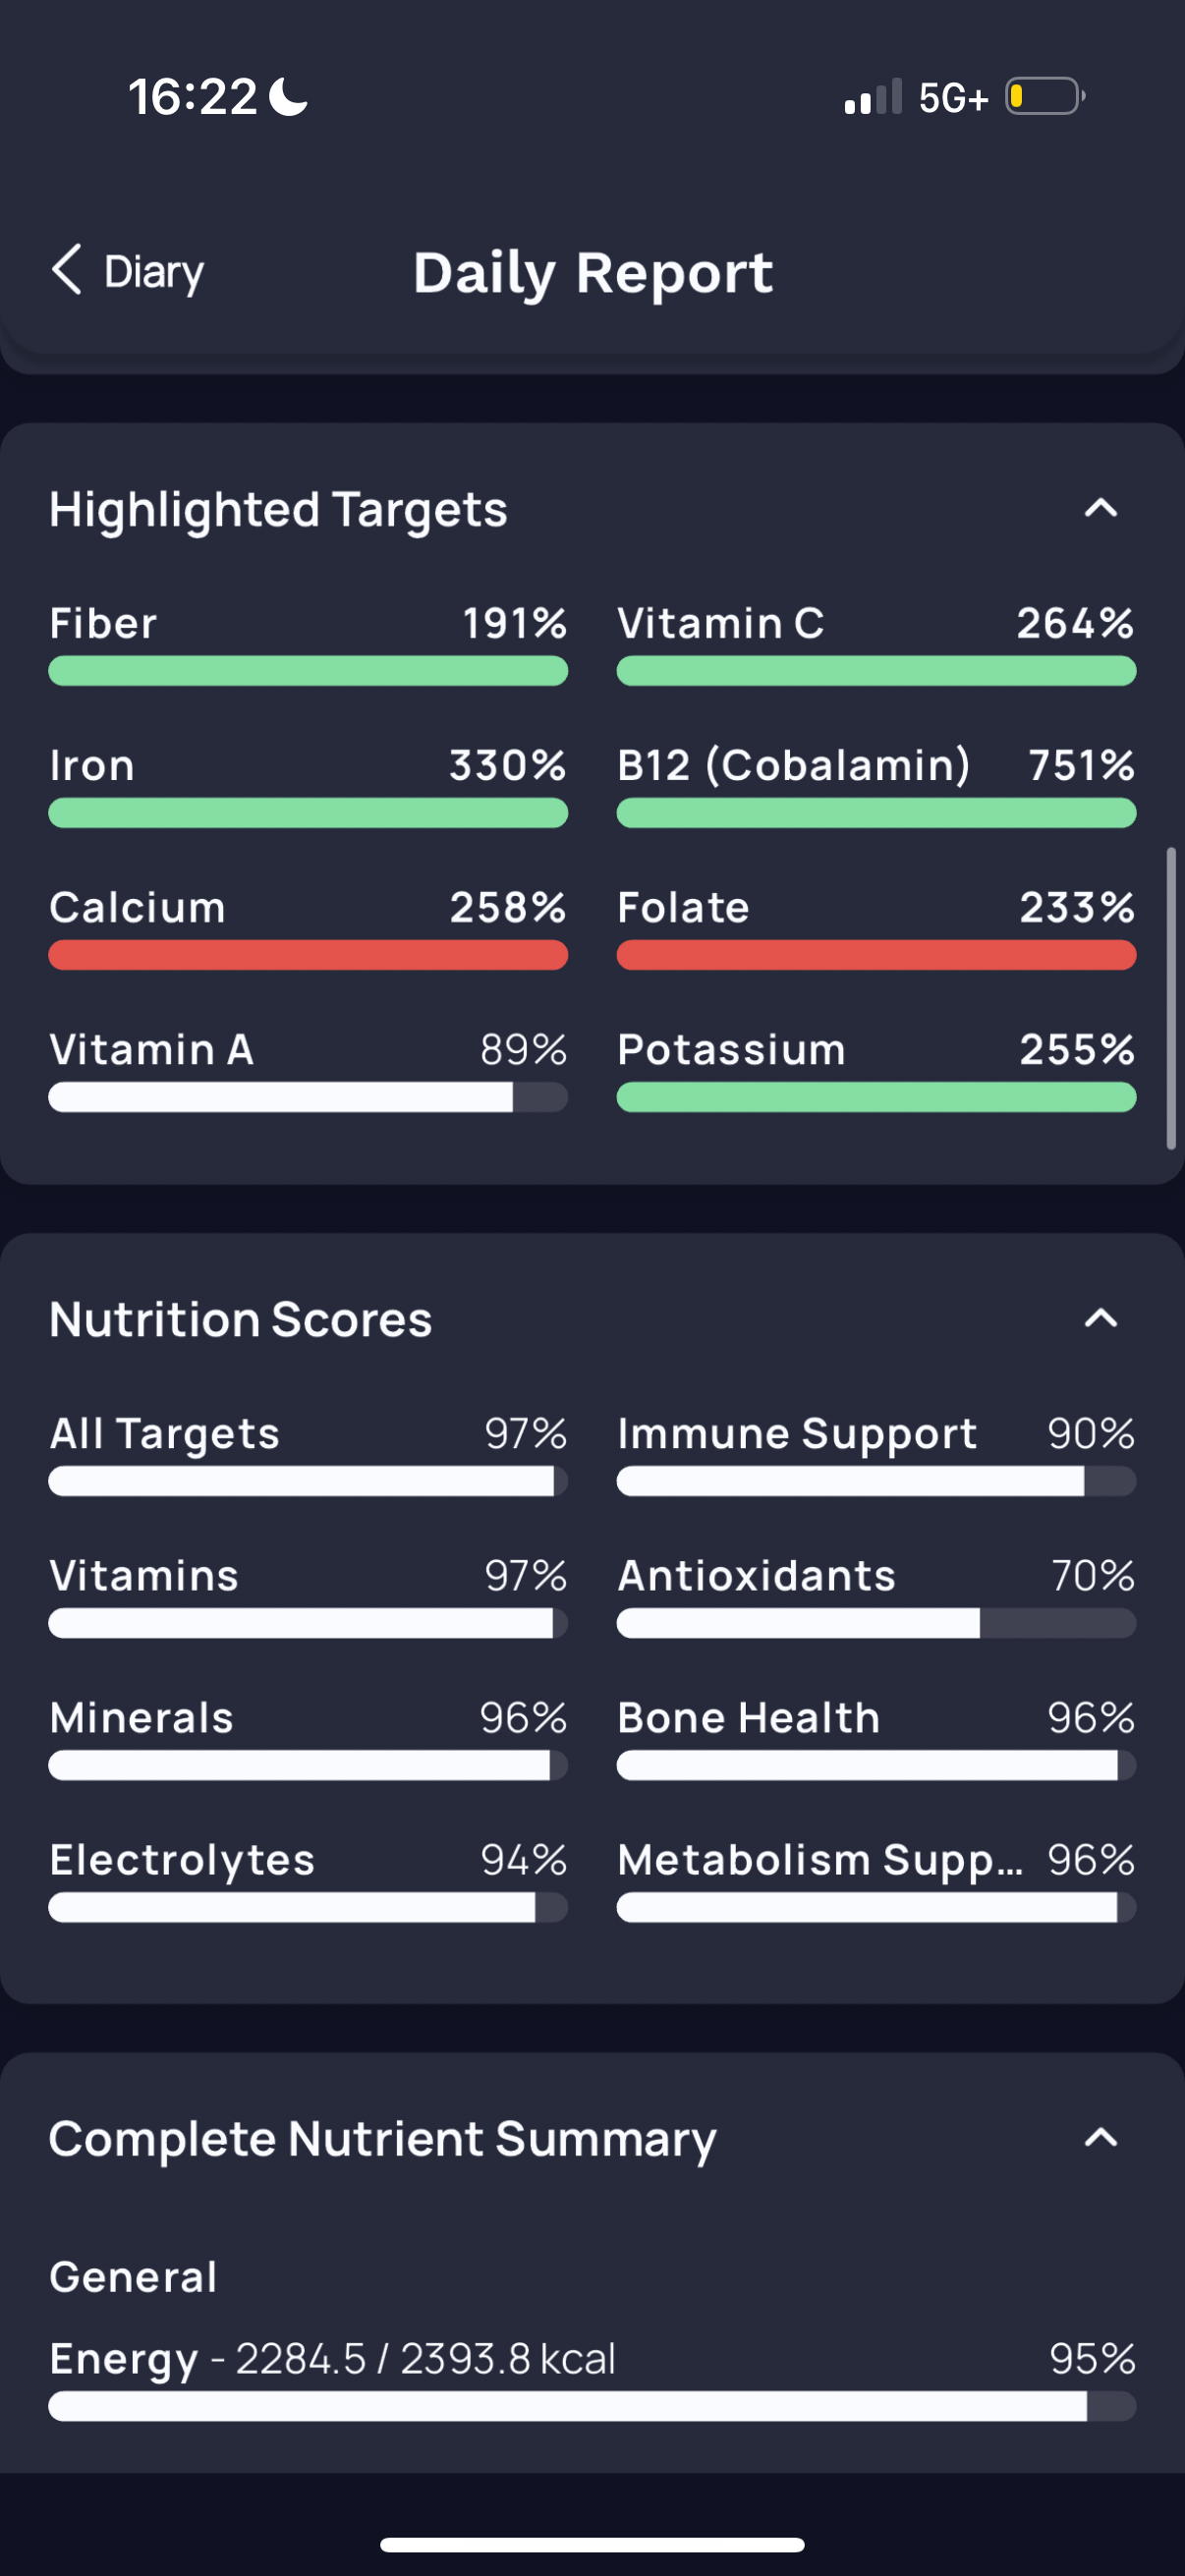Select the red Calcium progress bar

click(308, 955)
